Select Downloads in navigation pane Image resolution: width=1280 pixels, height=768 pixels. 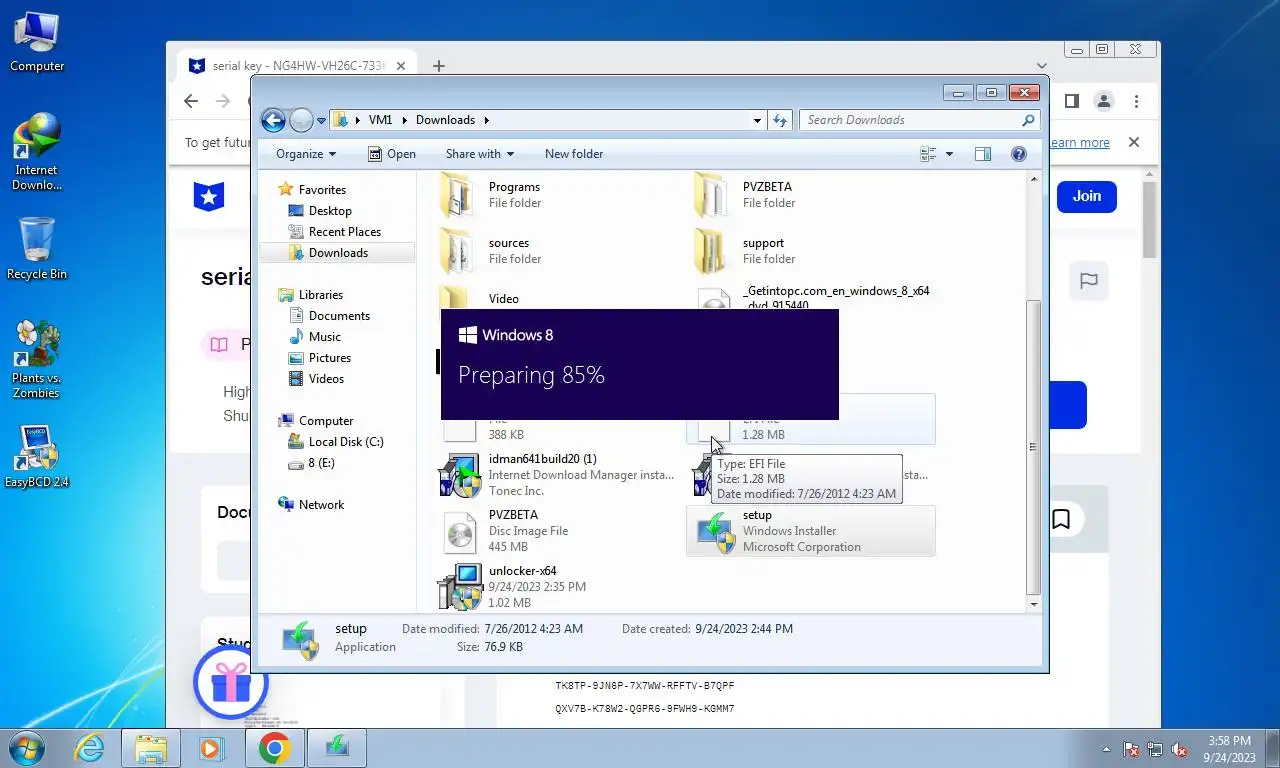click(337, 253)
